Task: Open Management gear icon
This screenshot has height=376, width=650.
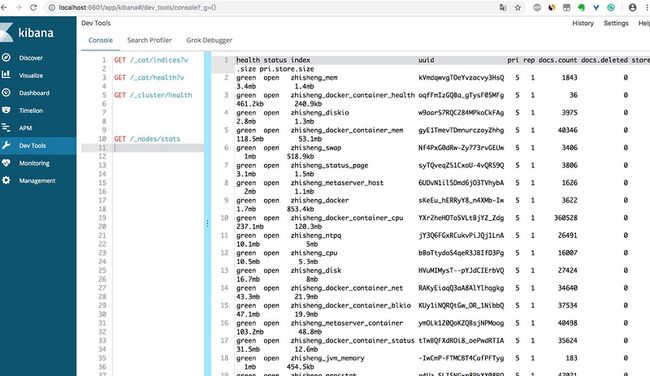Action: [6, 180]
